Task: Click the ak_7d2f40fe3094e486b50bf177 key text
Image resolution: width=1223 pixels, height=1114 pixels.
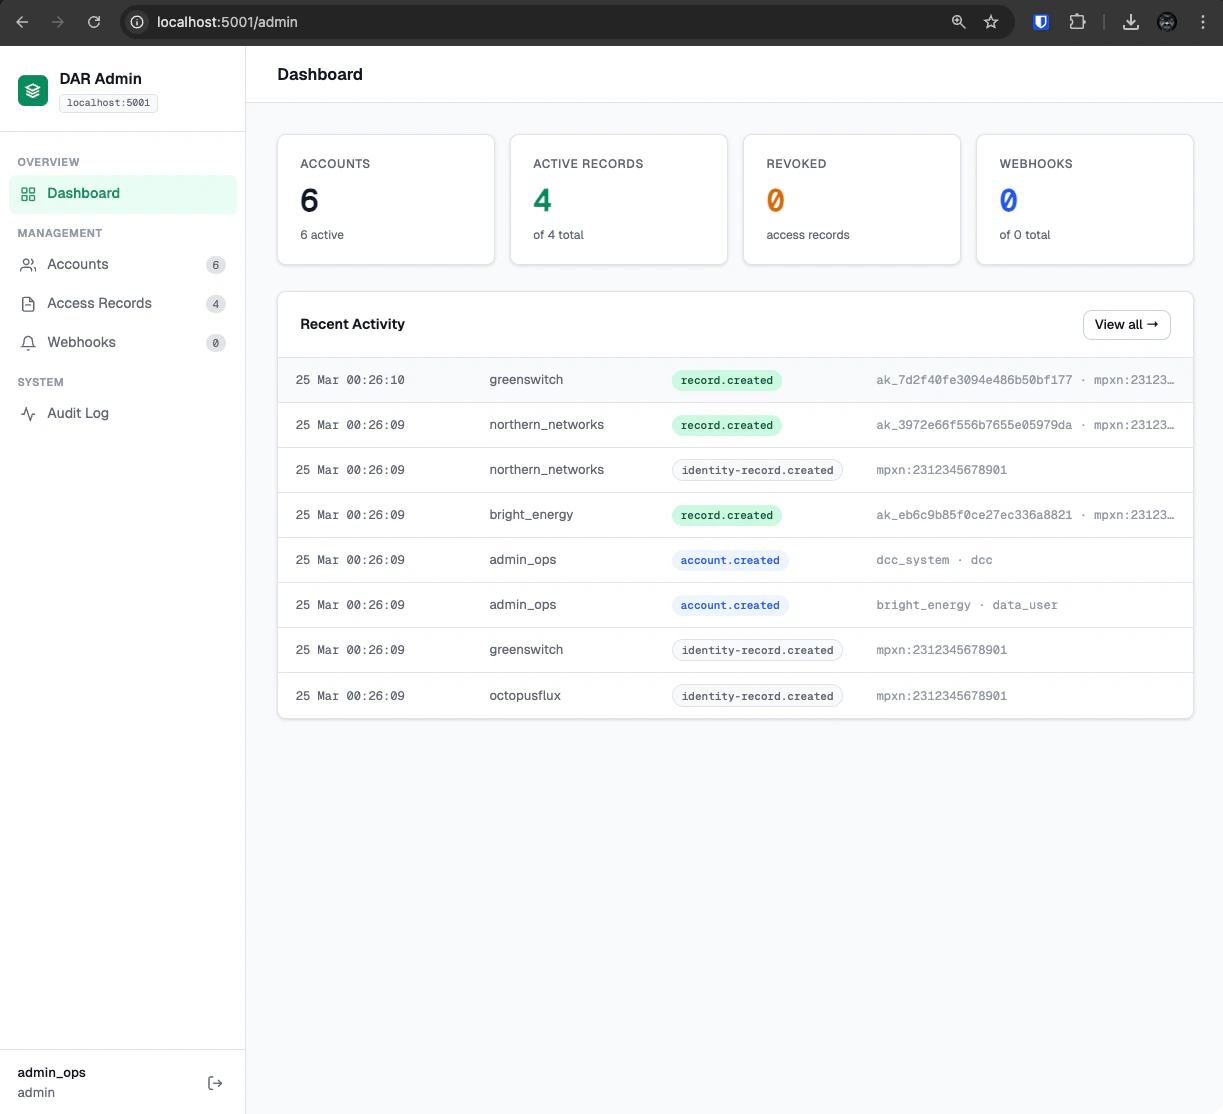Action: click(974, 380)
